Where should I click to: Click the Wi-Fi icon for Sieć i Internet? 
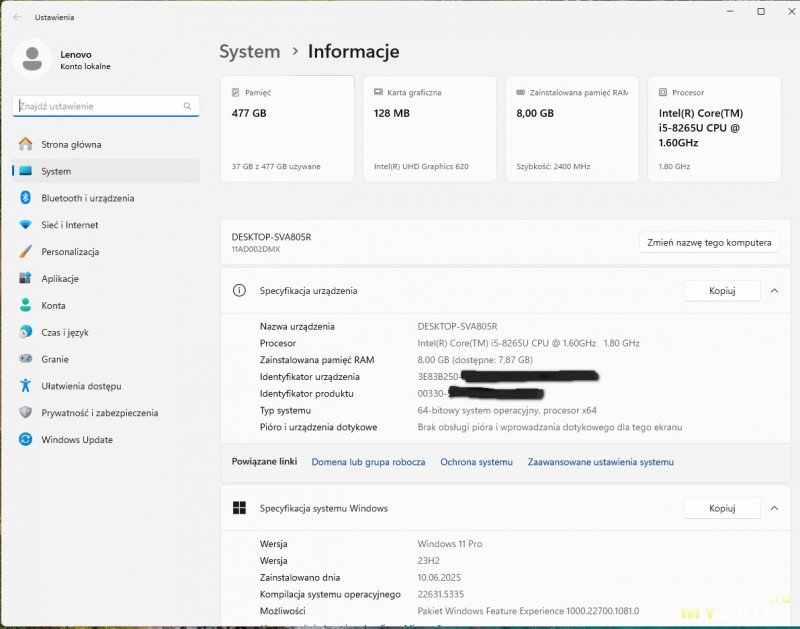pos(26,225)
